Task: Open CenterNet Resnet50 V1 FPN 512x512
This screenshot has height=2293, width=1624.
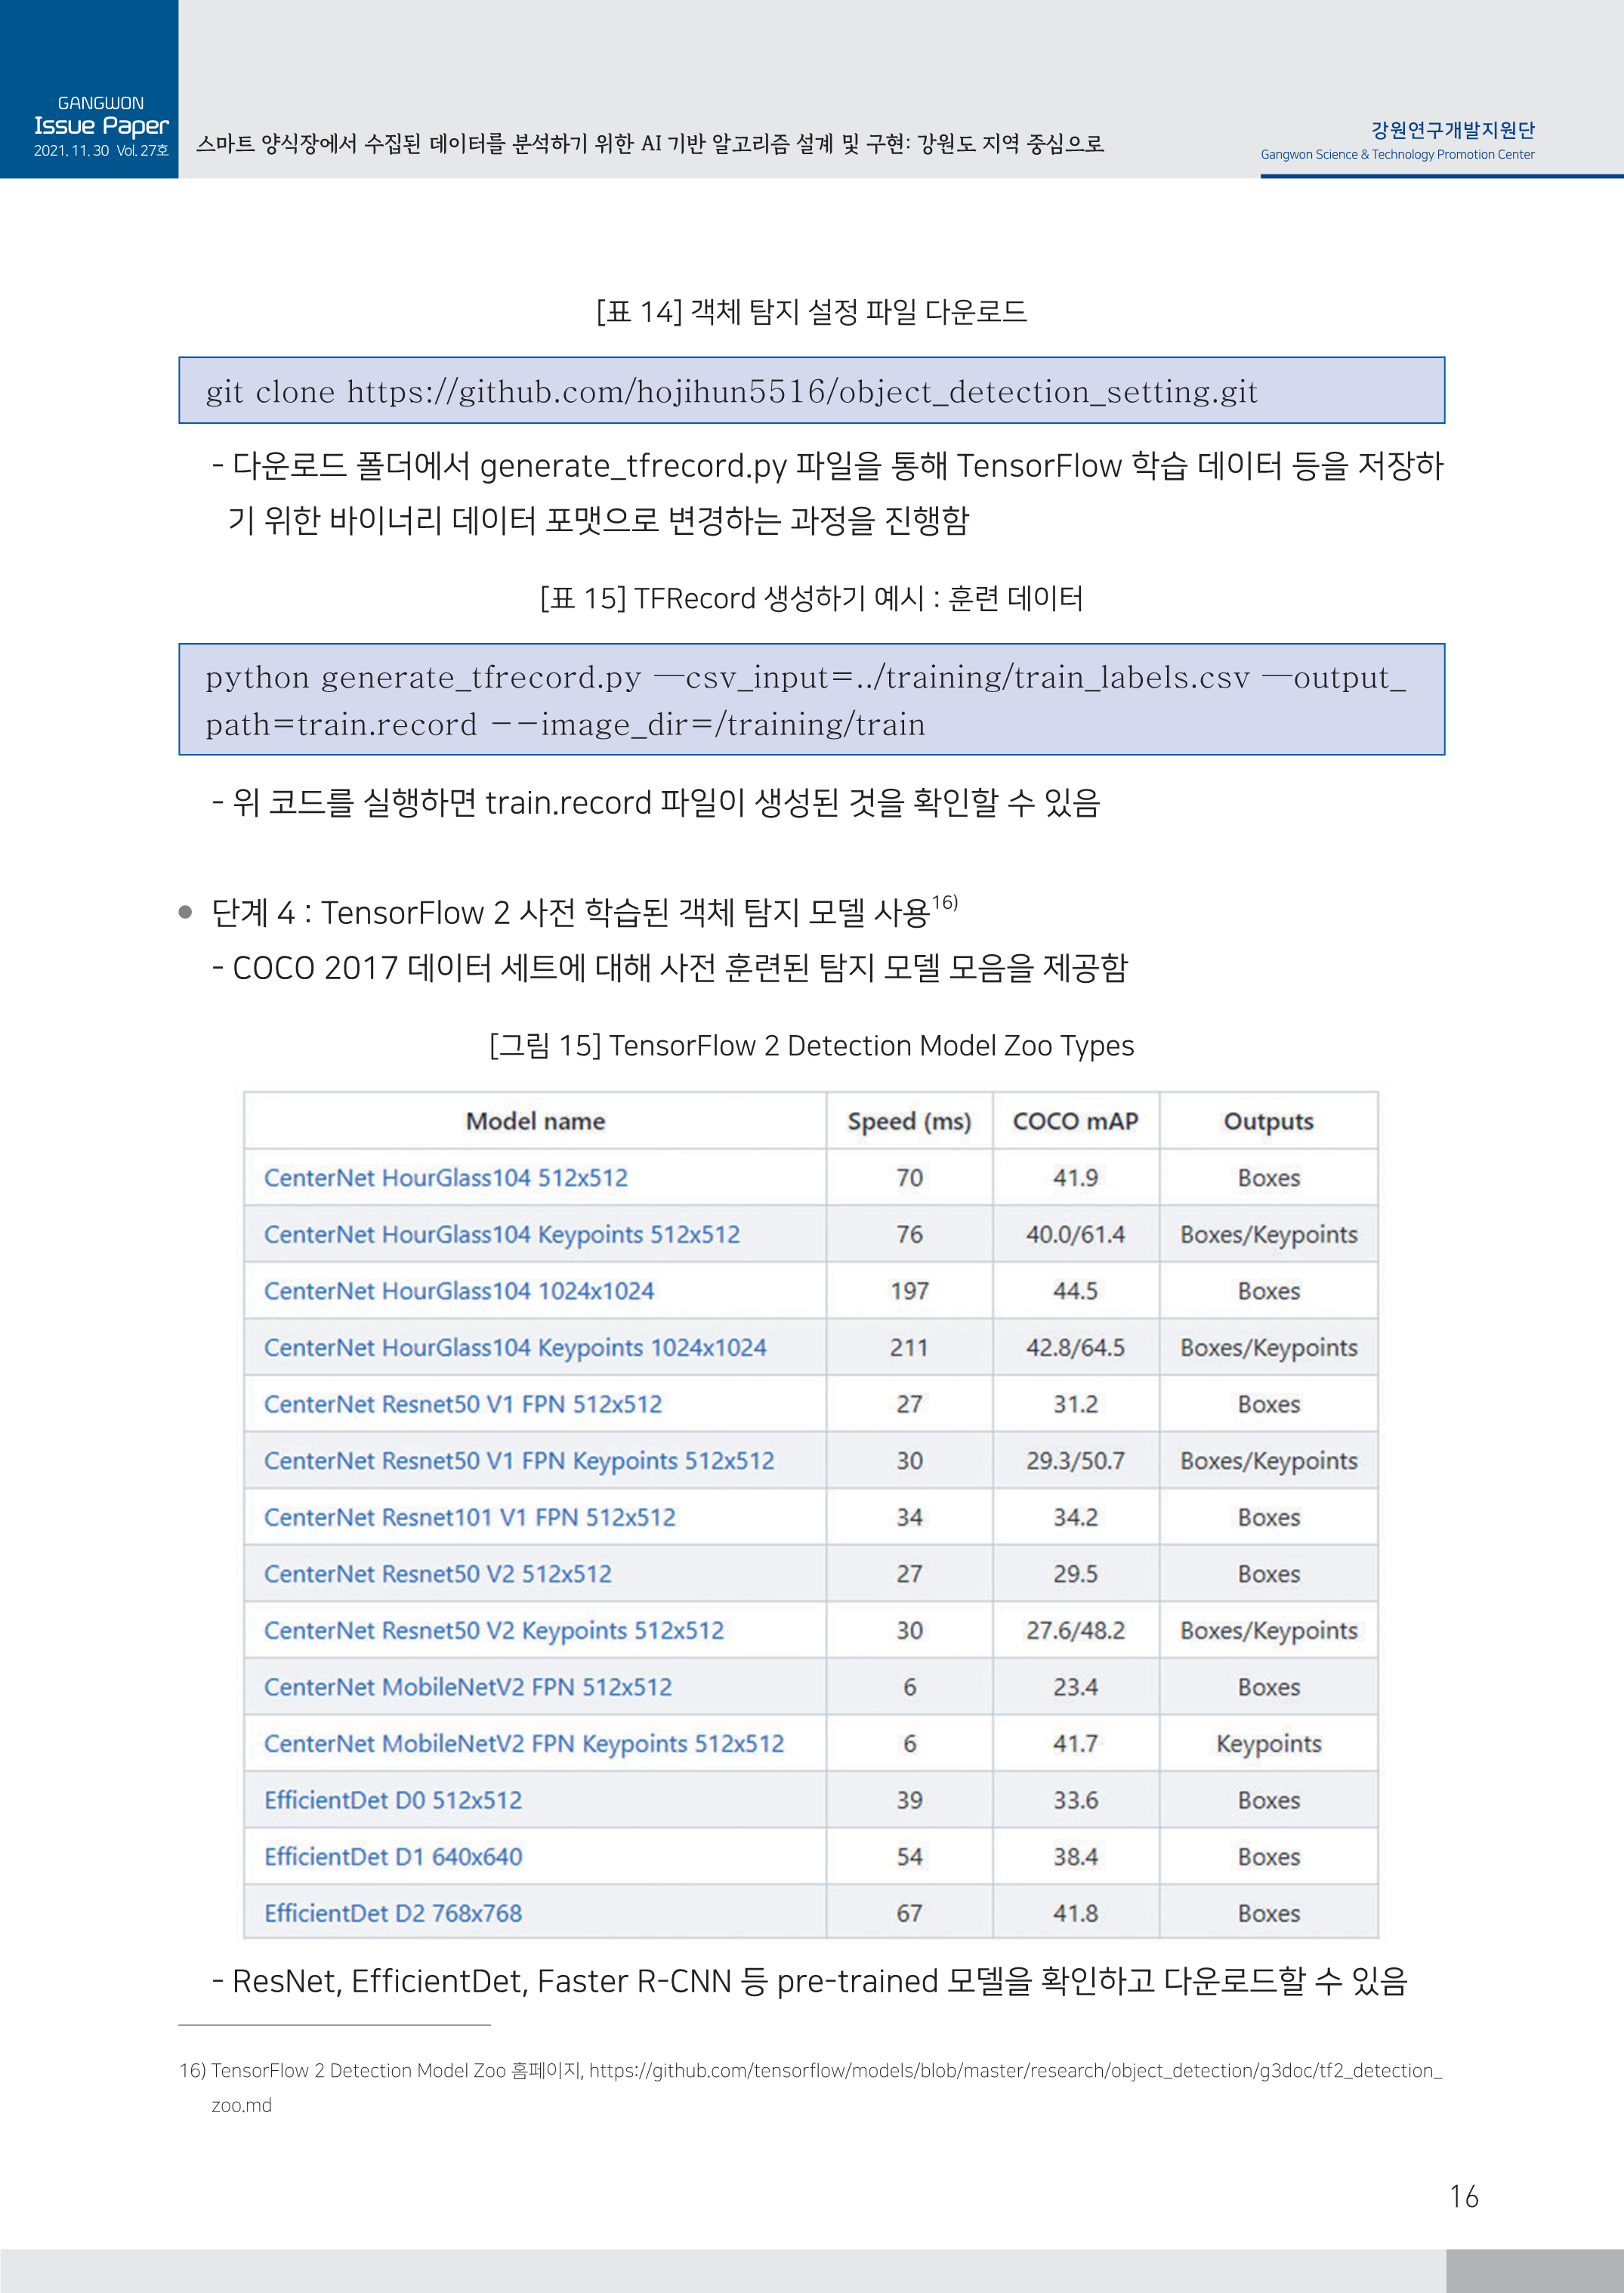Action: point(462,1403)
